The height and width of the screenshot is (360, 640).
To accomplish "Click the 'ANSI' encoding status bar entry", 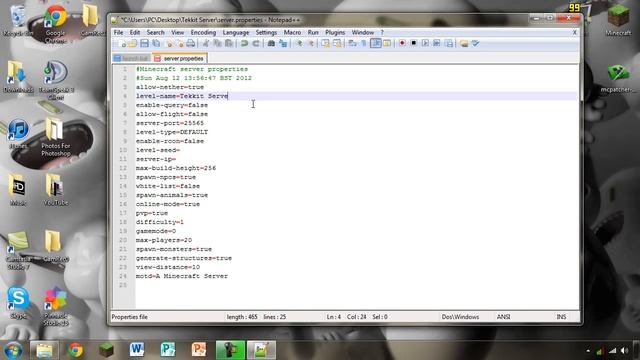I will (x=503, y=317).
